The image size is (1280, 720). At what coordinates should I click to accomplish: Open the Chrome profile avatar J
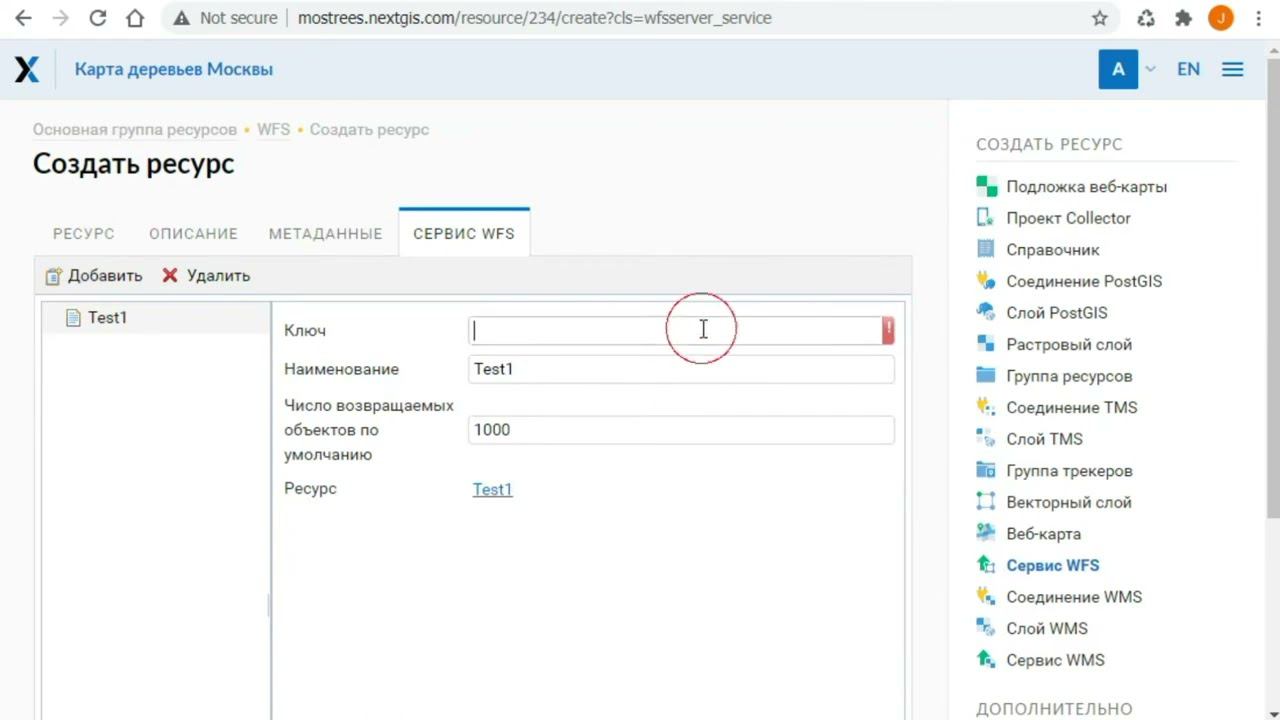pyautogui.click(x=1221, y=18)
